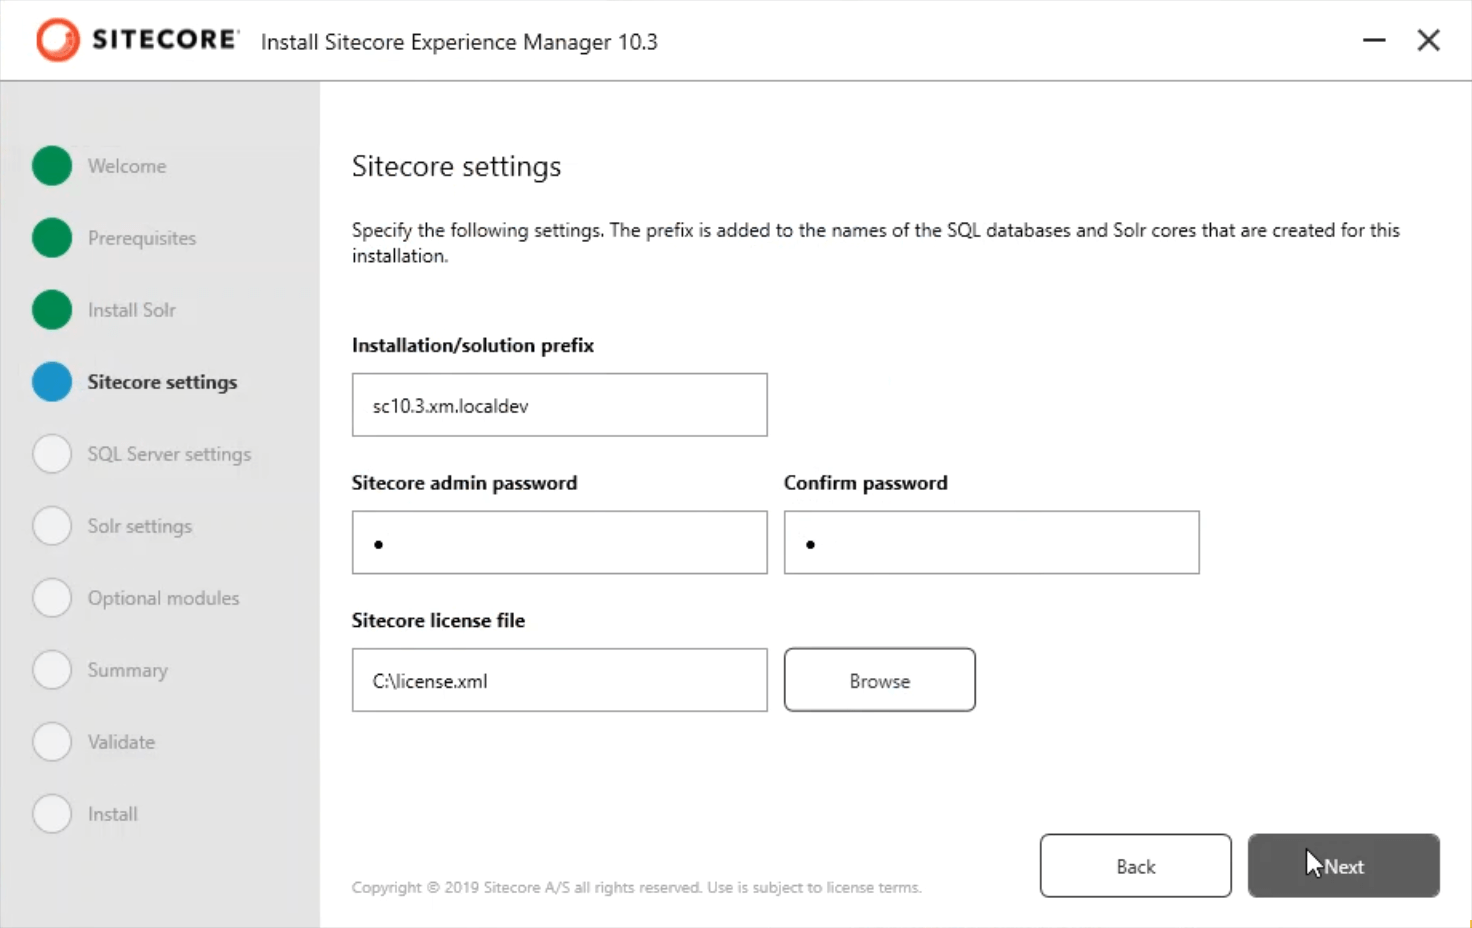Click the green Install Solr step circle
This screenshot has width=1472, height=928.
pos(52,310)
